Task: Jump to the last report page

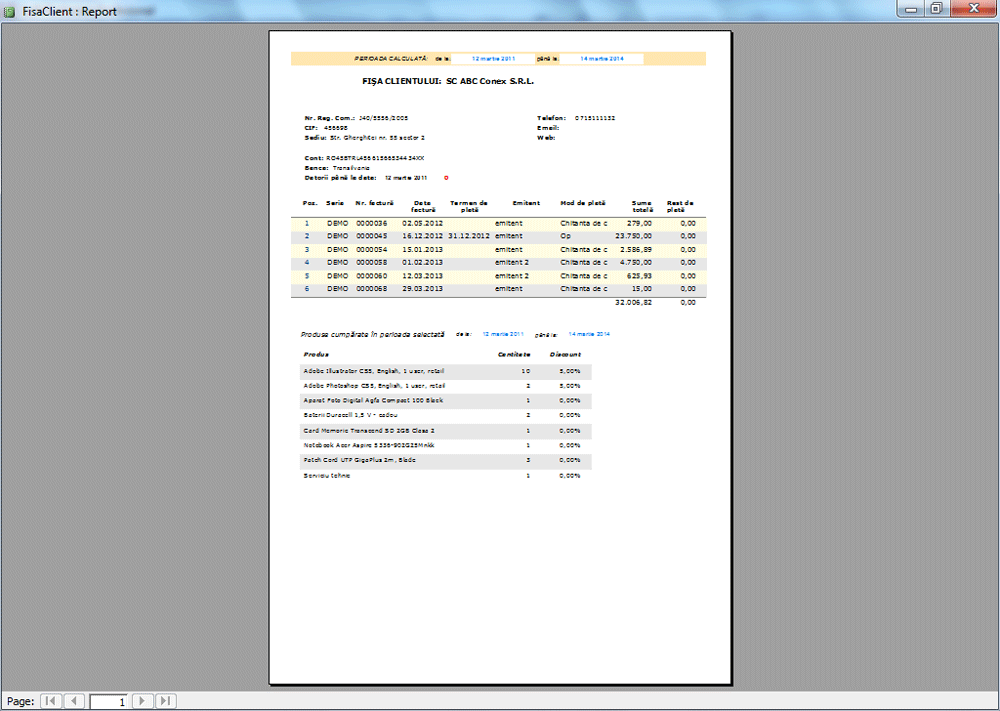Action: tap(167, 702)
